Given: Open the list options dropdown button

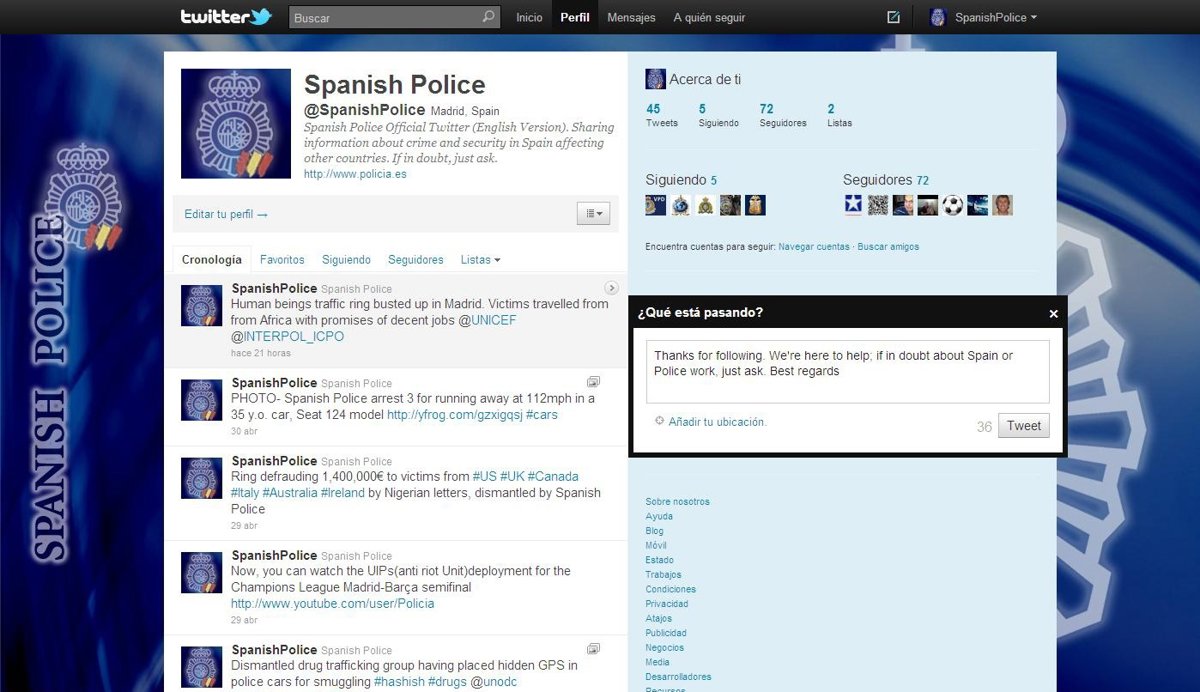Looking at the screenshot, I should [x=593, y=213].
